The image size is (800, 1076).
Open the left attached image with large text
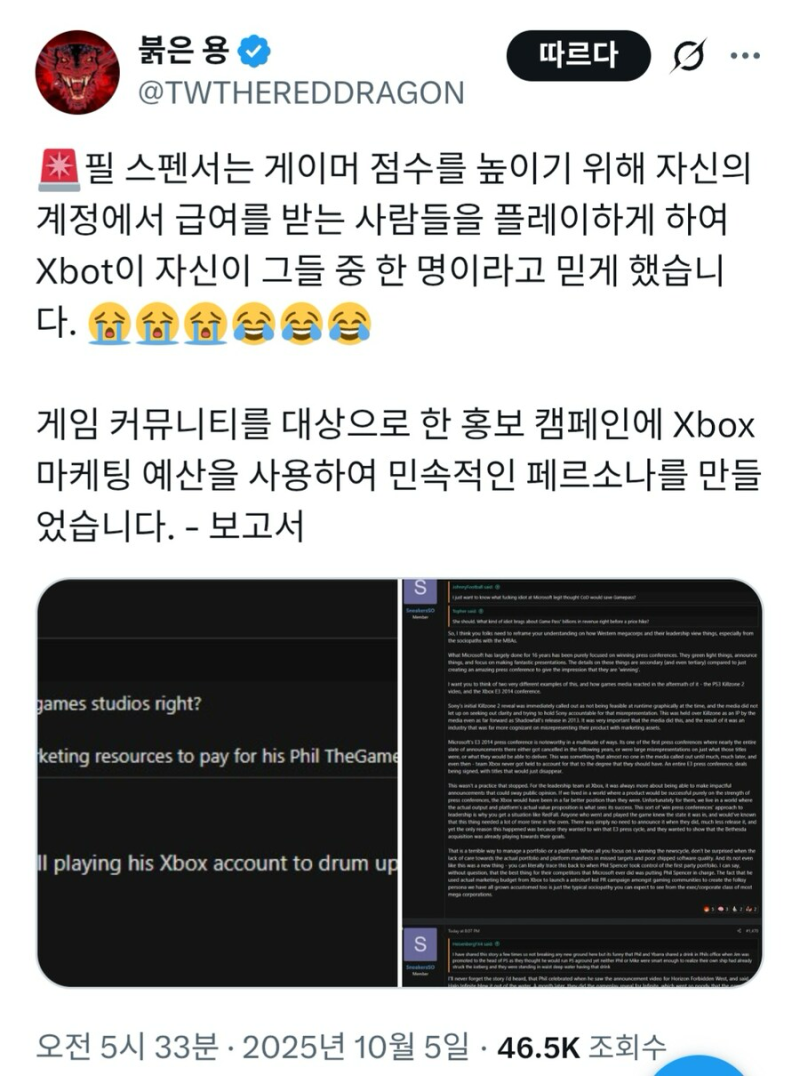pyautogui.click(x=217, y=783)
